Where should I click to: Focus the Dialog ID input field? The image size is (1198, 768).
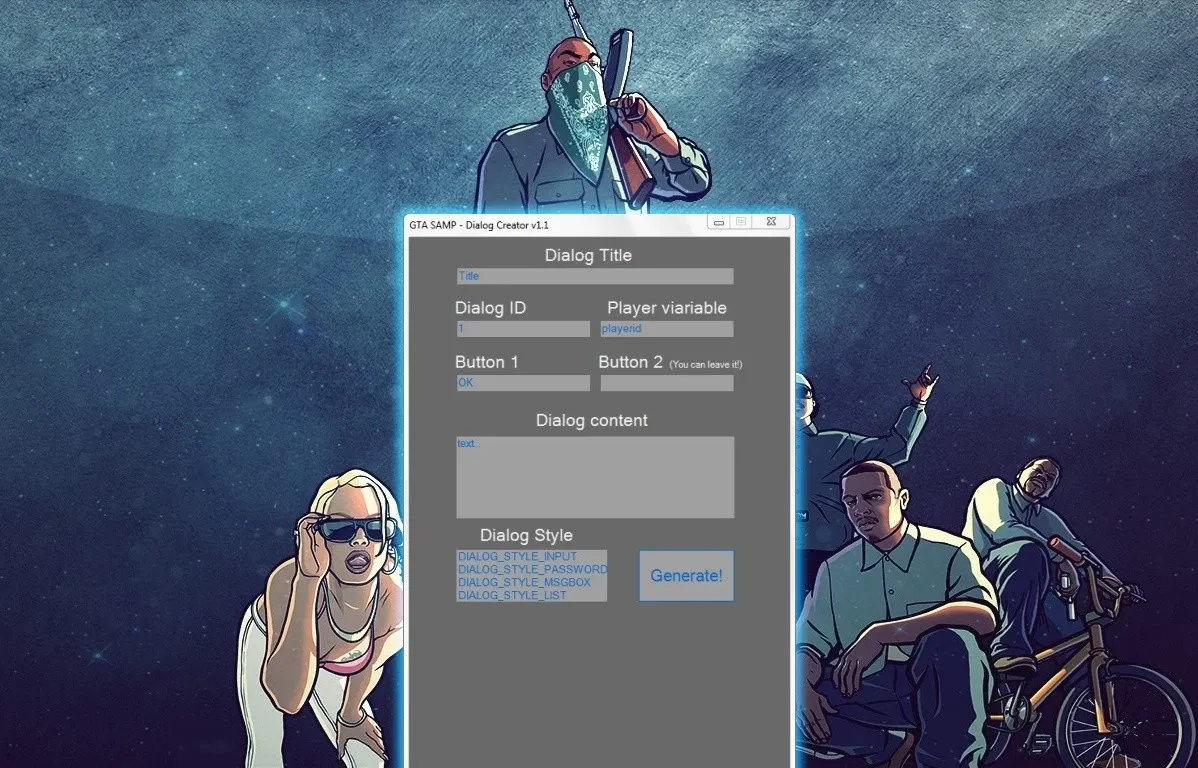[x=523, y=329]
